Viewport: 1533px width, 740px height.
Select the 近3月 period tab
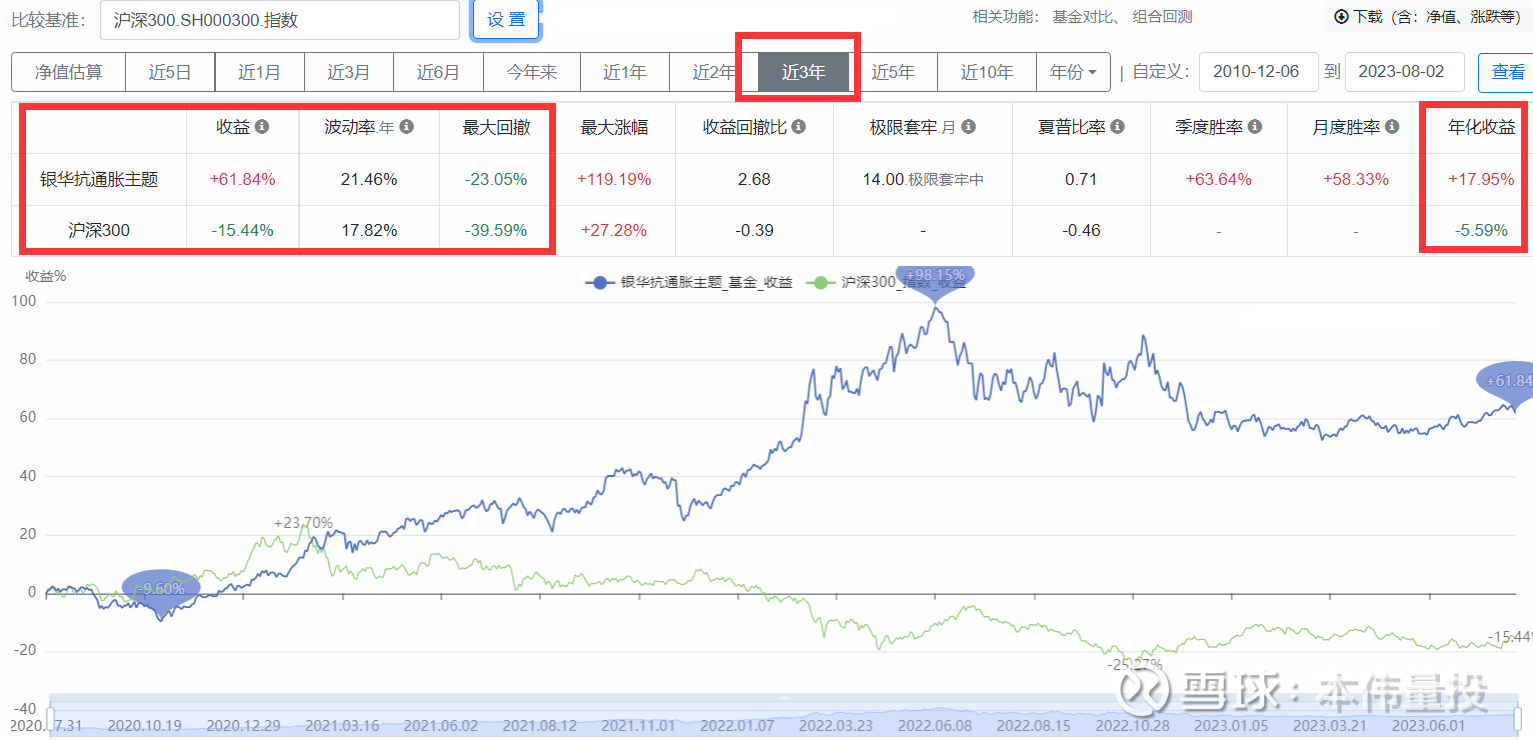348,72
